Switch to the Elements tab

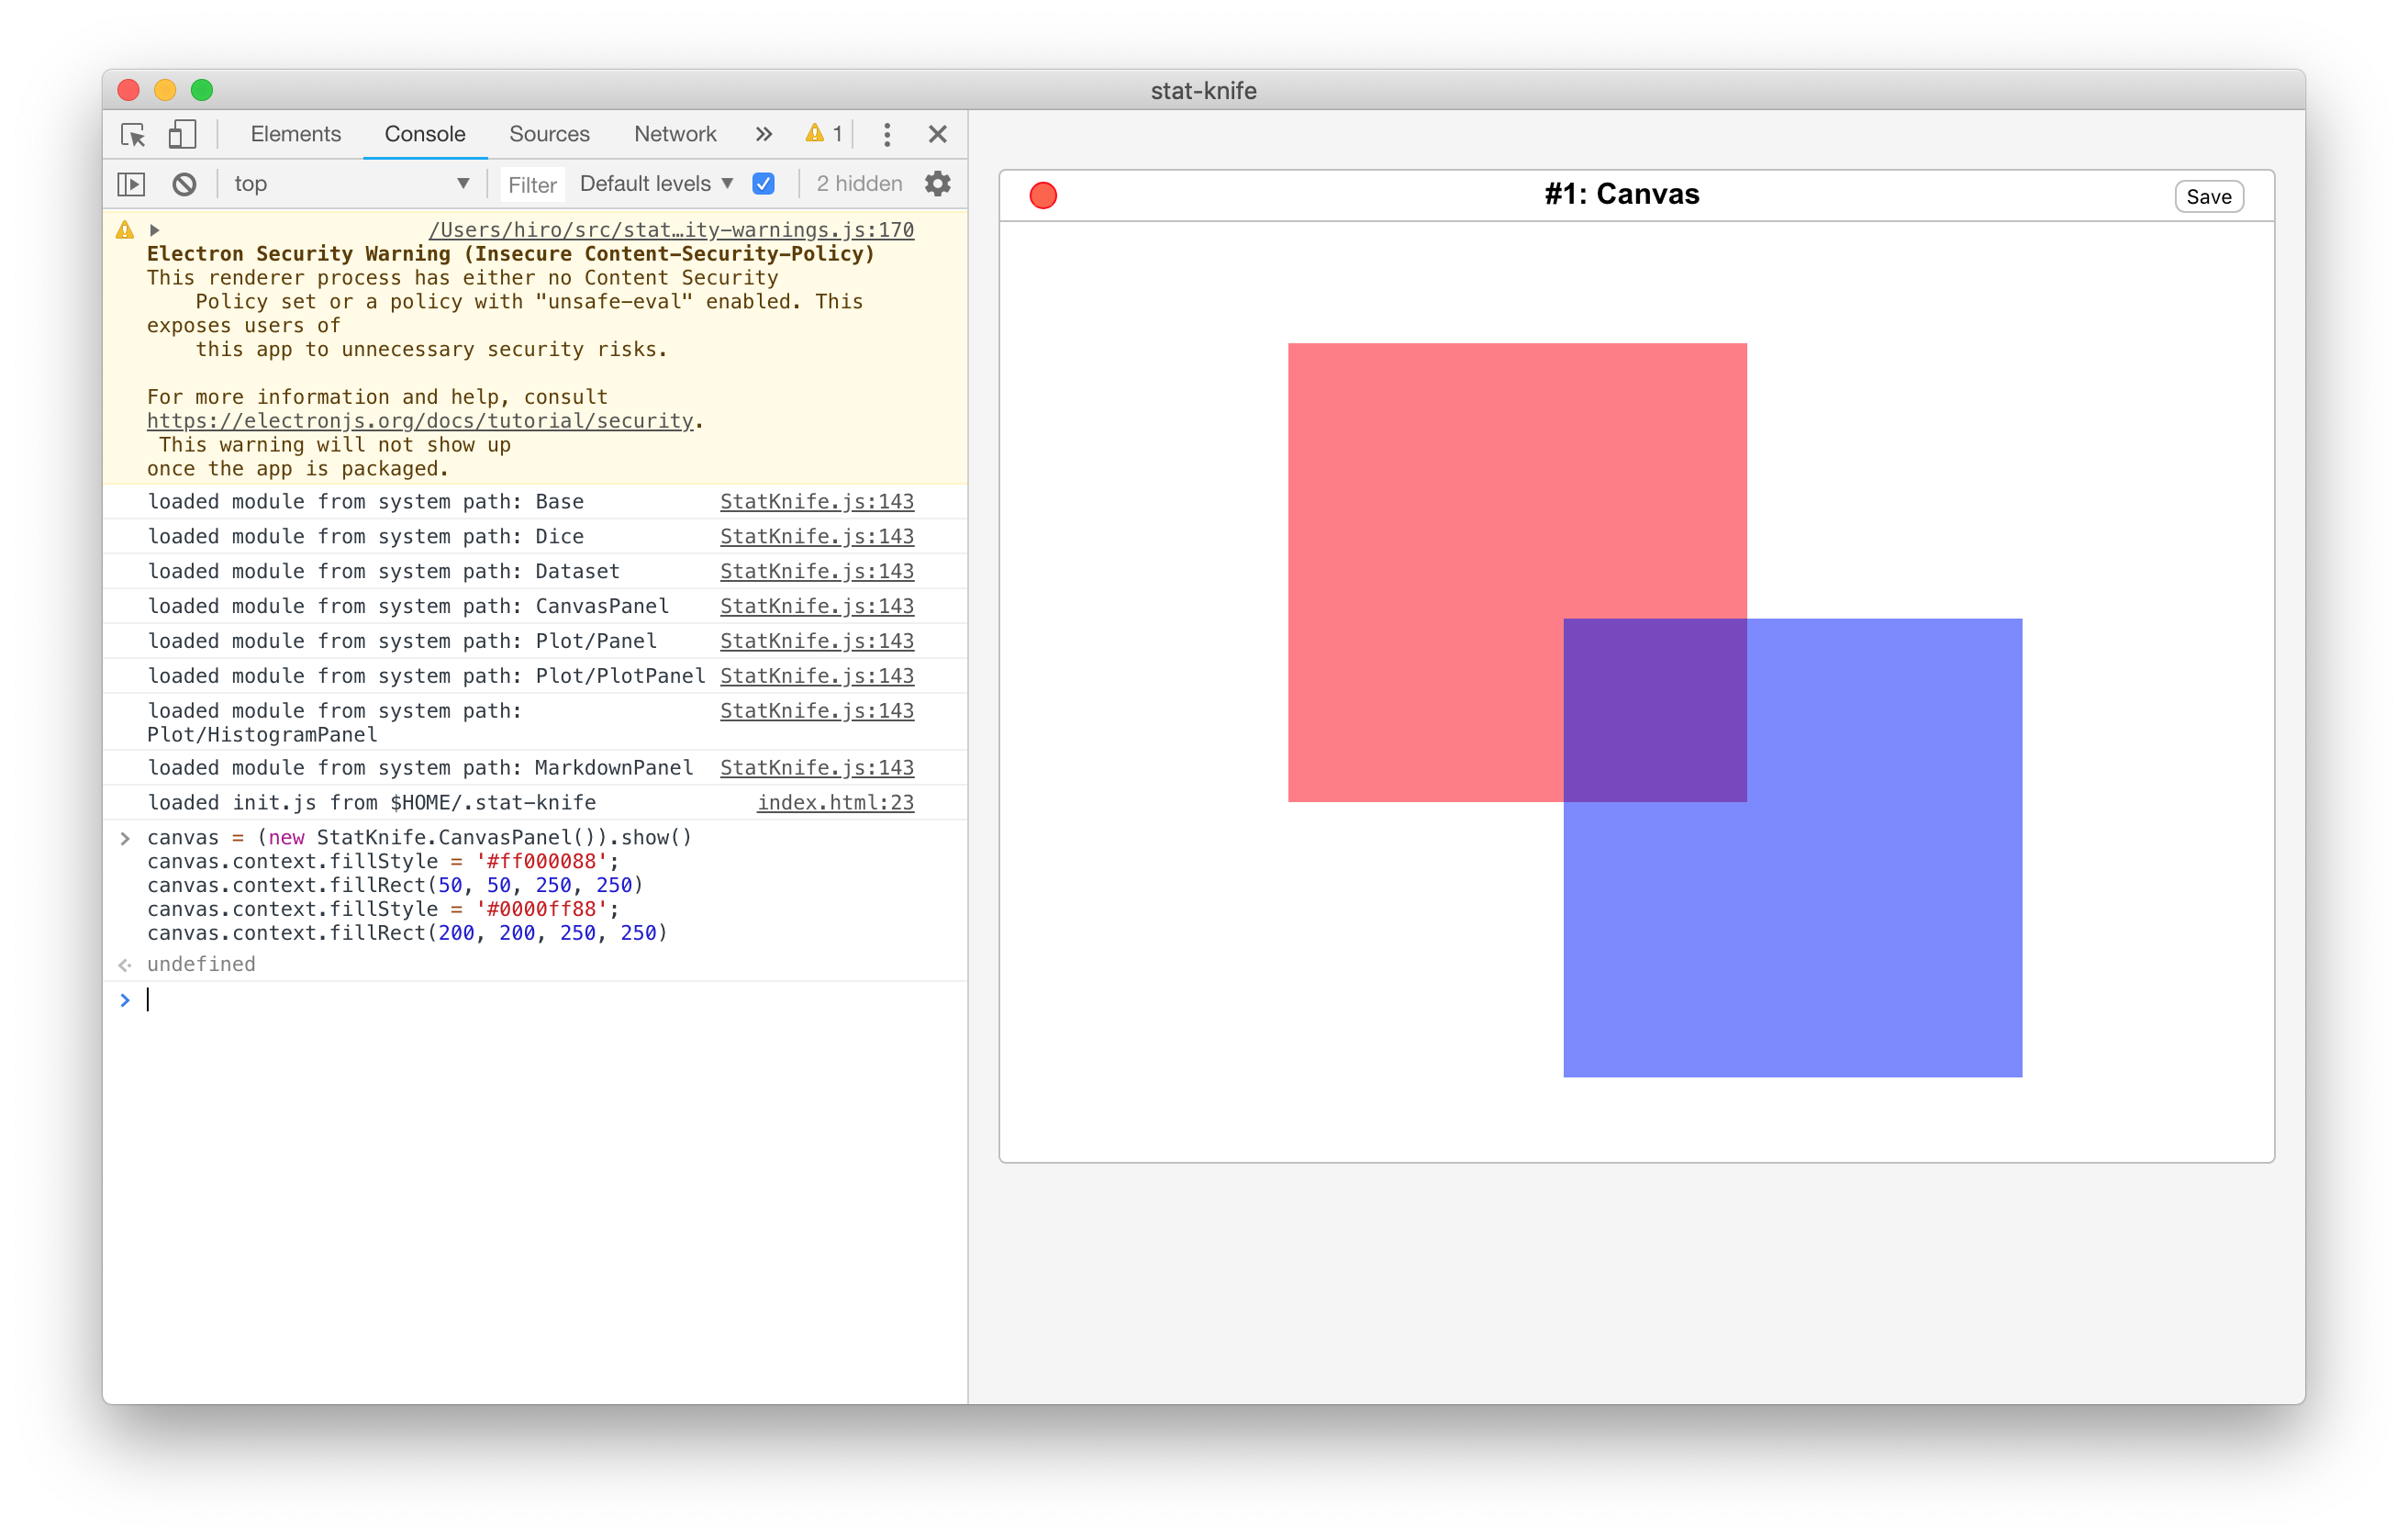tap(295, 134)
